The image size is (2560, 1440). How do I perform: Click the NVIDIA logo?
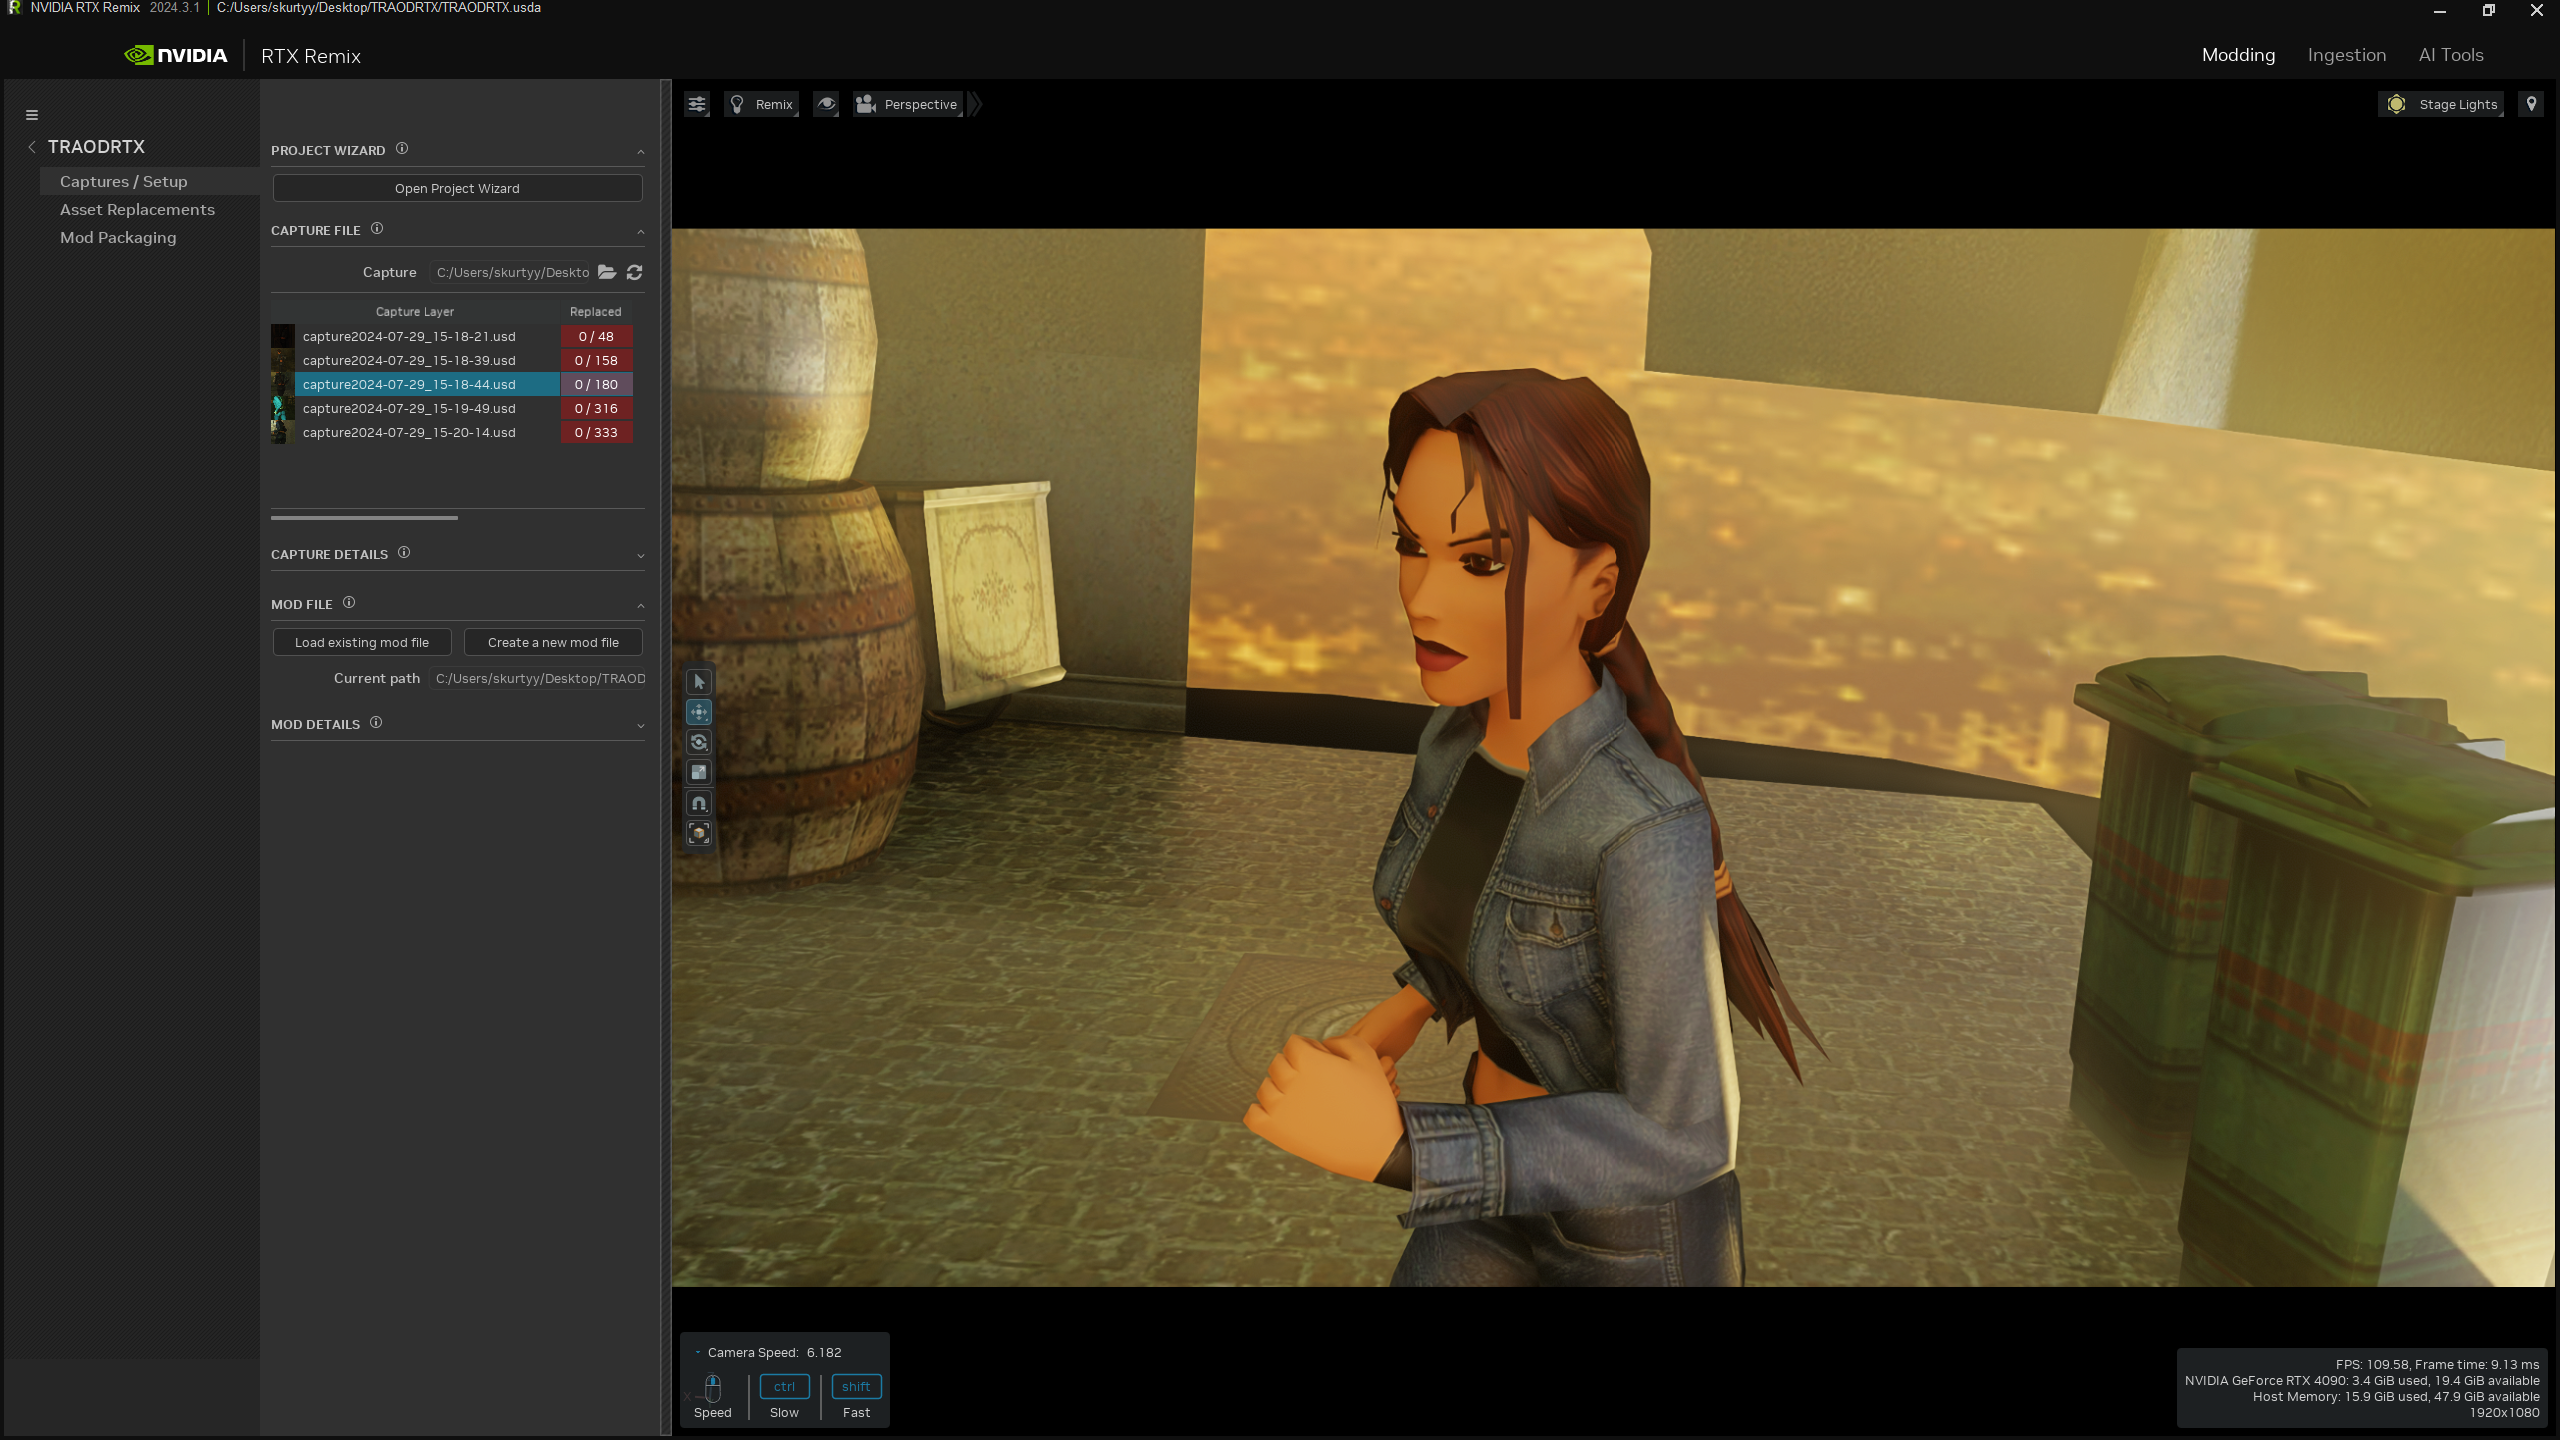pos(176,55)
